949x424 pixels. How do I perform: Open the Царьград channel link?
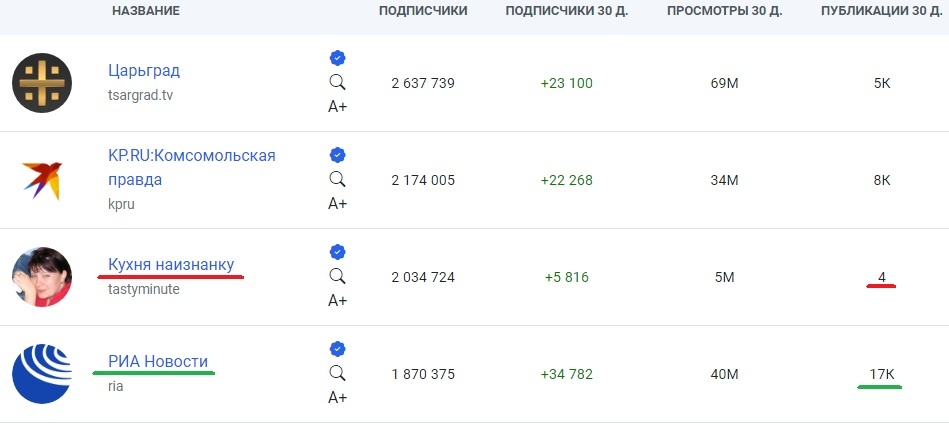[144, 71]
